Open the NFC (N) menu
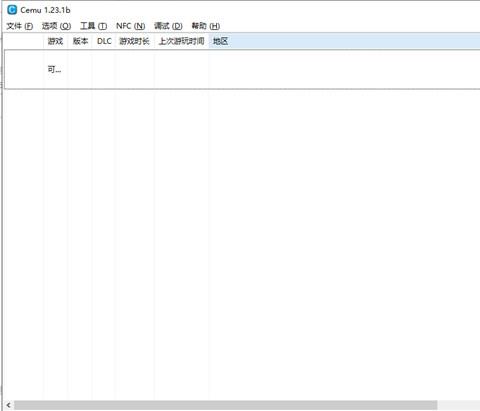The width and height of the screenshot is (480, 411). [x=130, y=26]
